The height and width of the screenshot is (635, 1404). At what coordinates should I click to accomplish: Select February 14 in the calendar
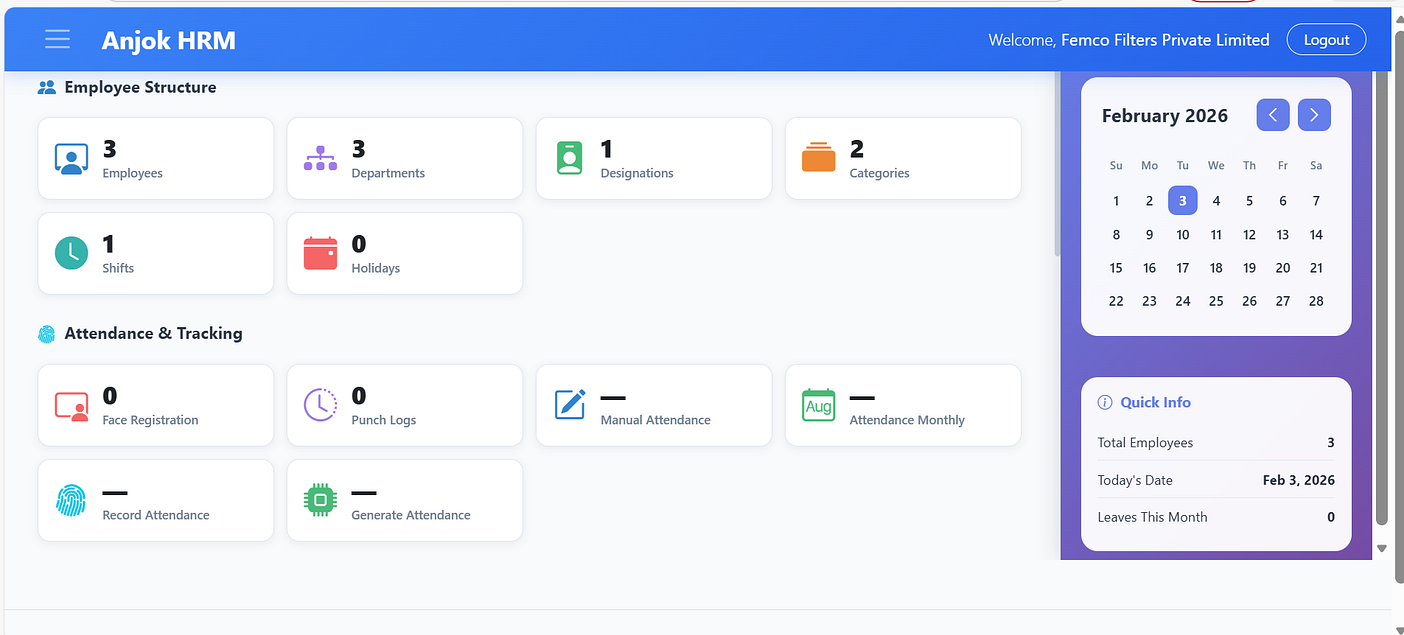[1316, 235]
